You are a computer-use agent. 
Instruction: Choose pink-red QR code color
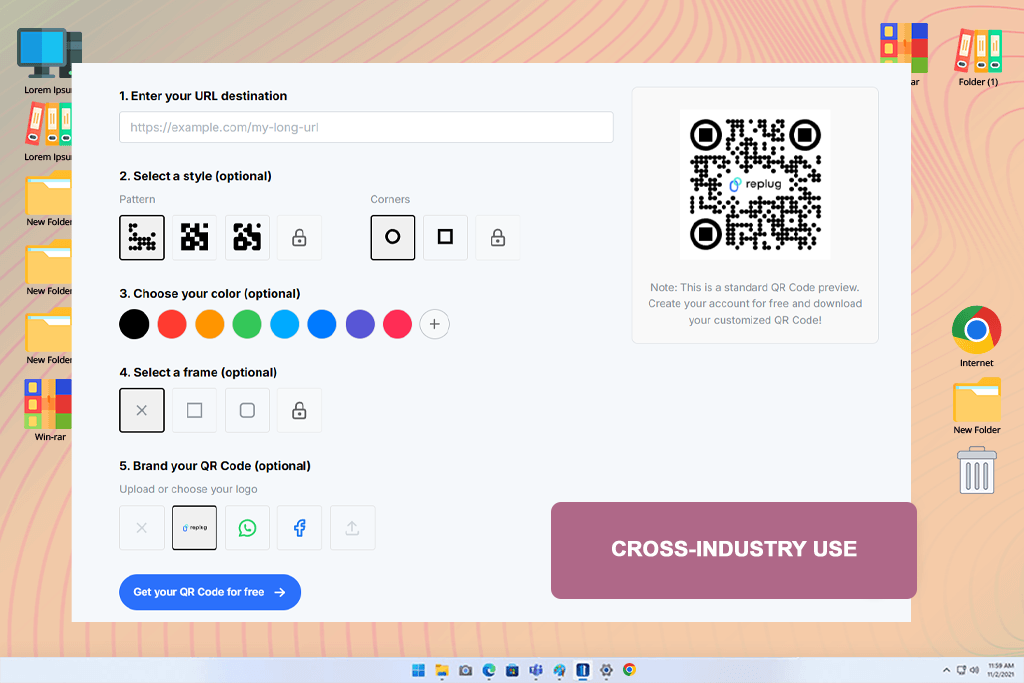coord(397,324)
